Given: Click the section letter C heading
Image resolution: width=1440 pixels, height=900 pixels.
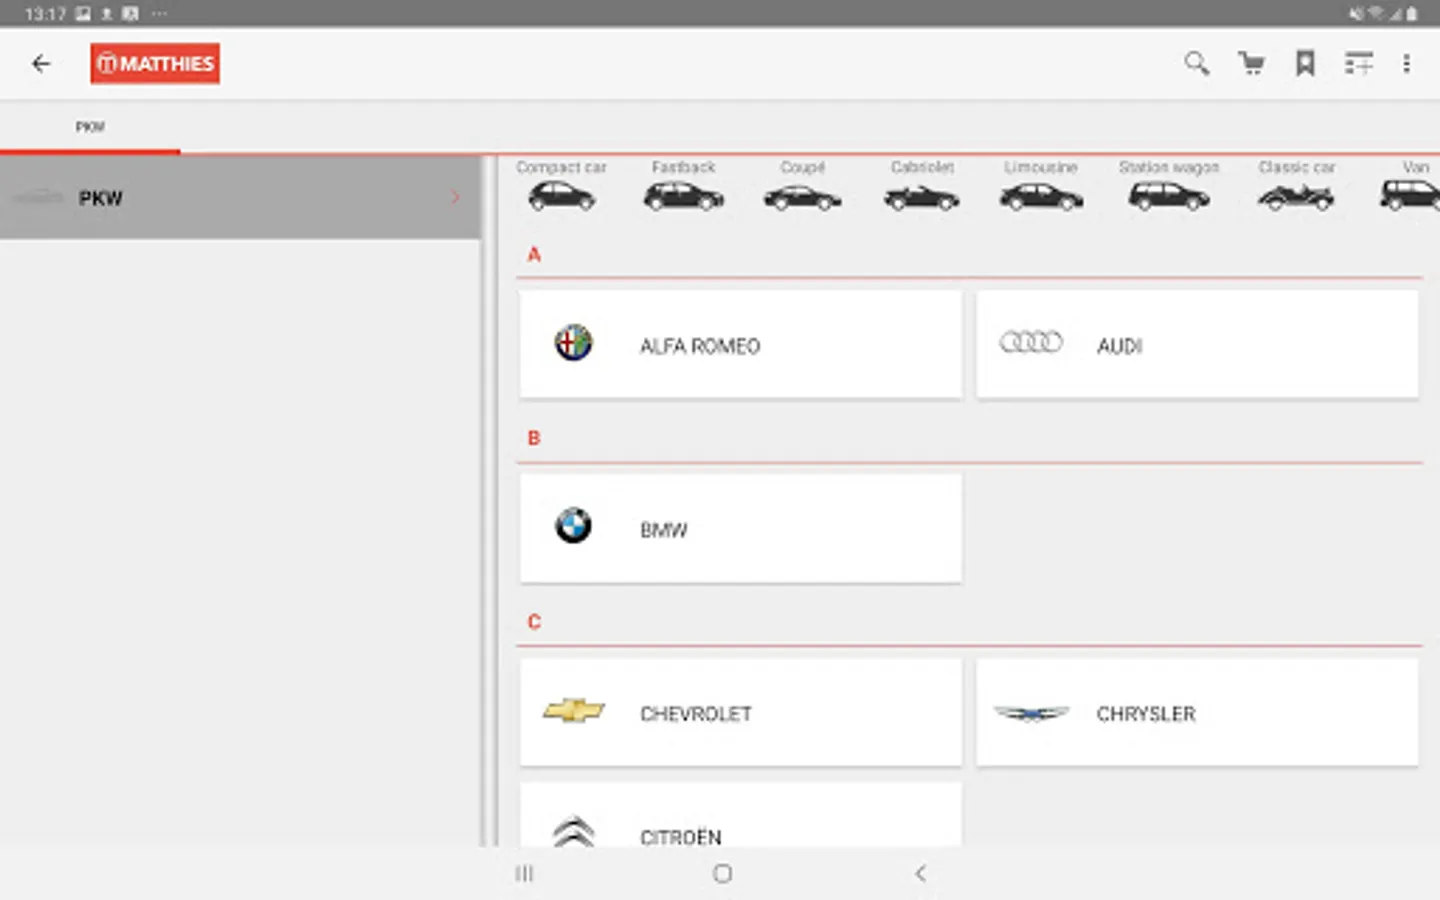Looking at the screenshot, I should (x=534, y=622).
